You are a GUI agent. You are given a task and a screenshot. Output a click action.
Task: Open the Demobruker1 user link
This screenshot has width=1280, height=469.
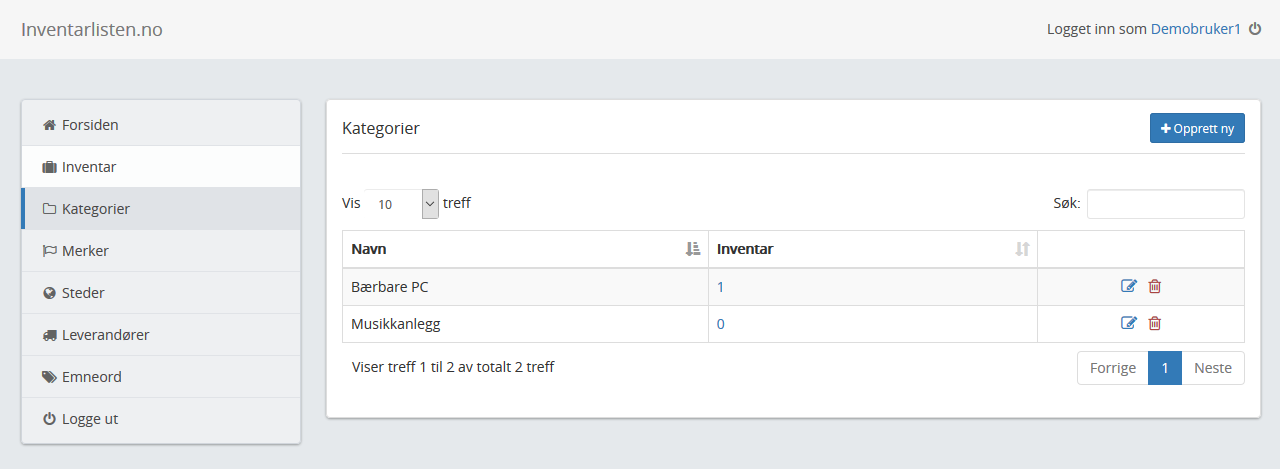point(1196,29)
